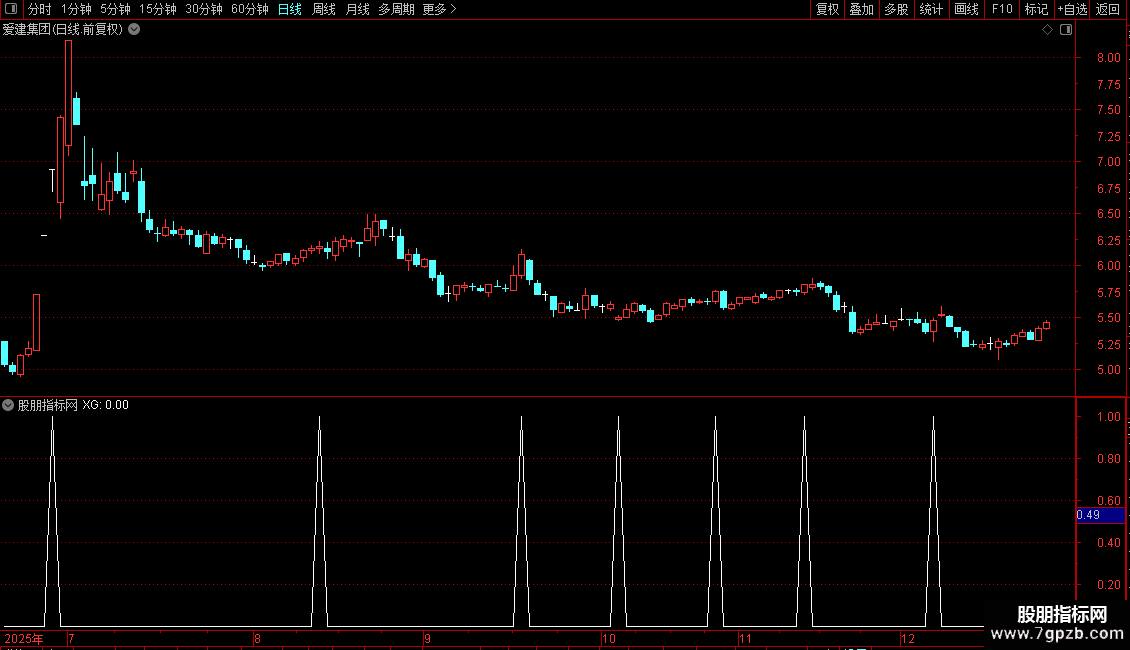Select the 60分钟 period tab
Screen dimensions: 1130x650
[249, 9]
